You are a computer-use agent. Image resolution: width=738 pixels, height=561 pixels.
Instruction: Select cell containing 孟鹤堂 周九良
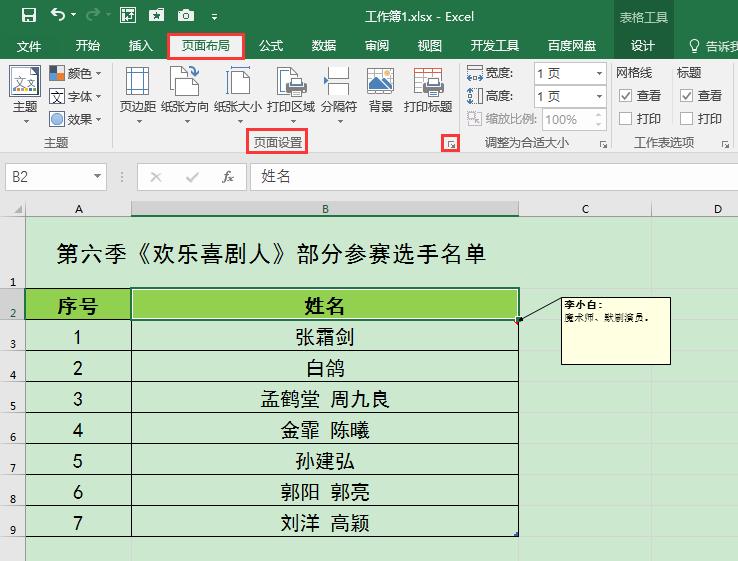tap(325, 398)
